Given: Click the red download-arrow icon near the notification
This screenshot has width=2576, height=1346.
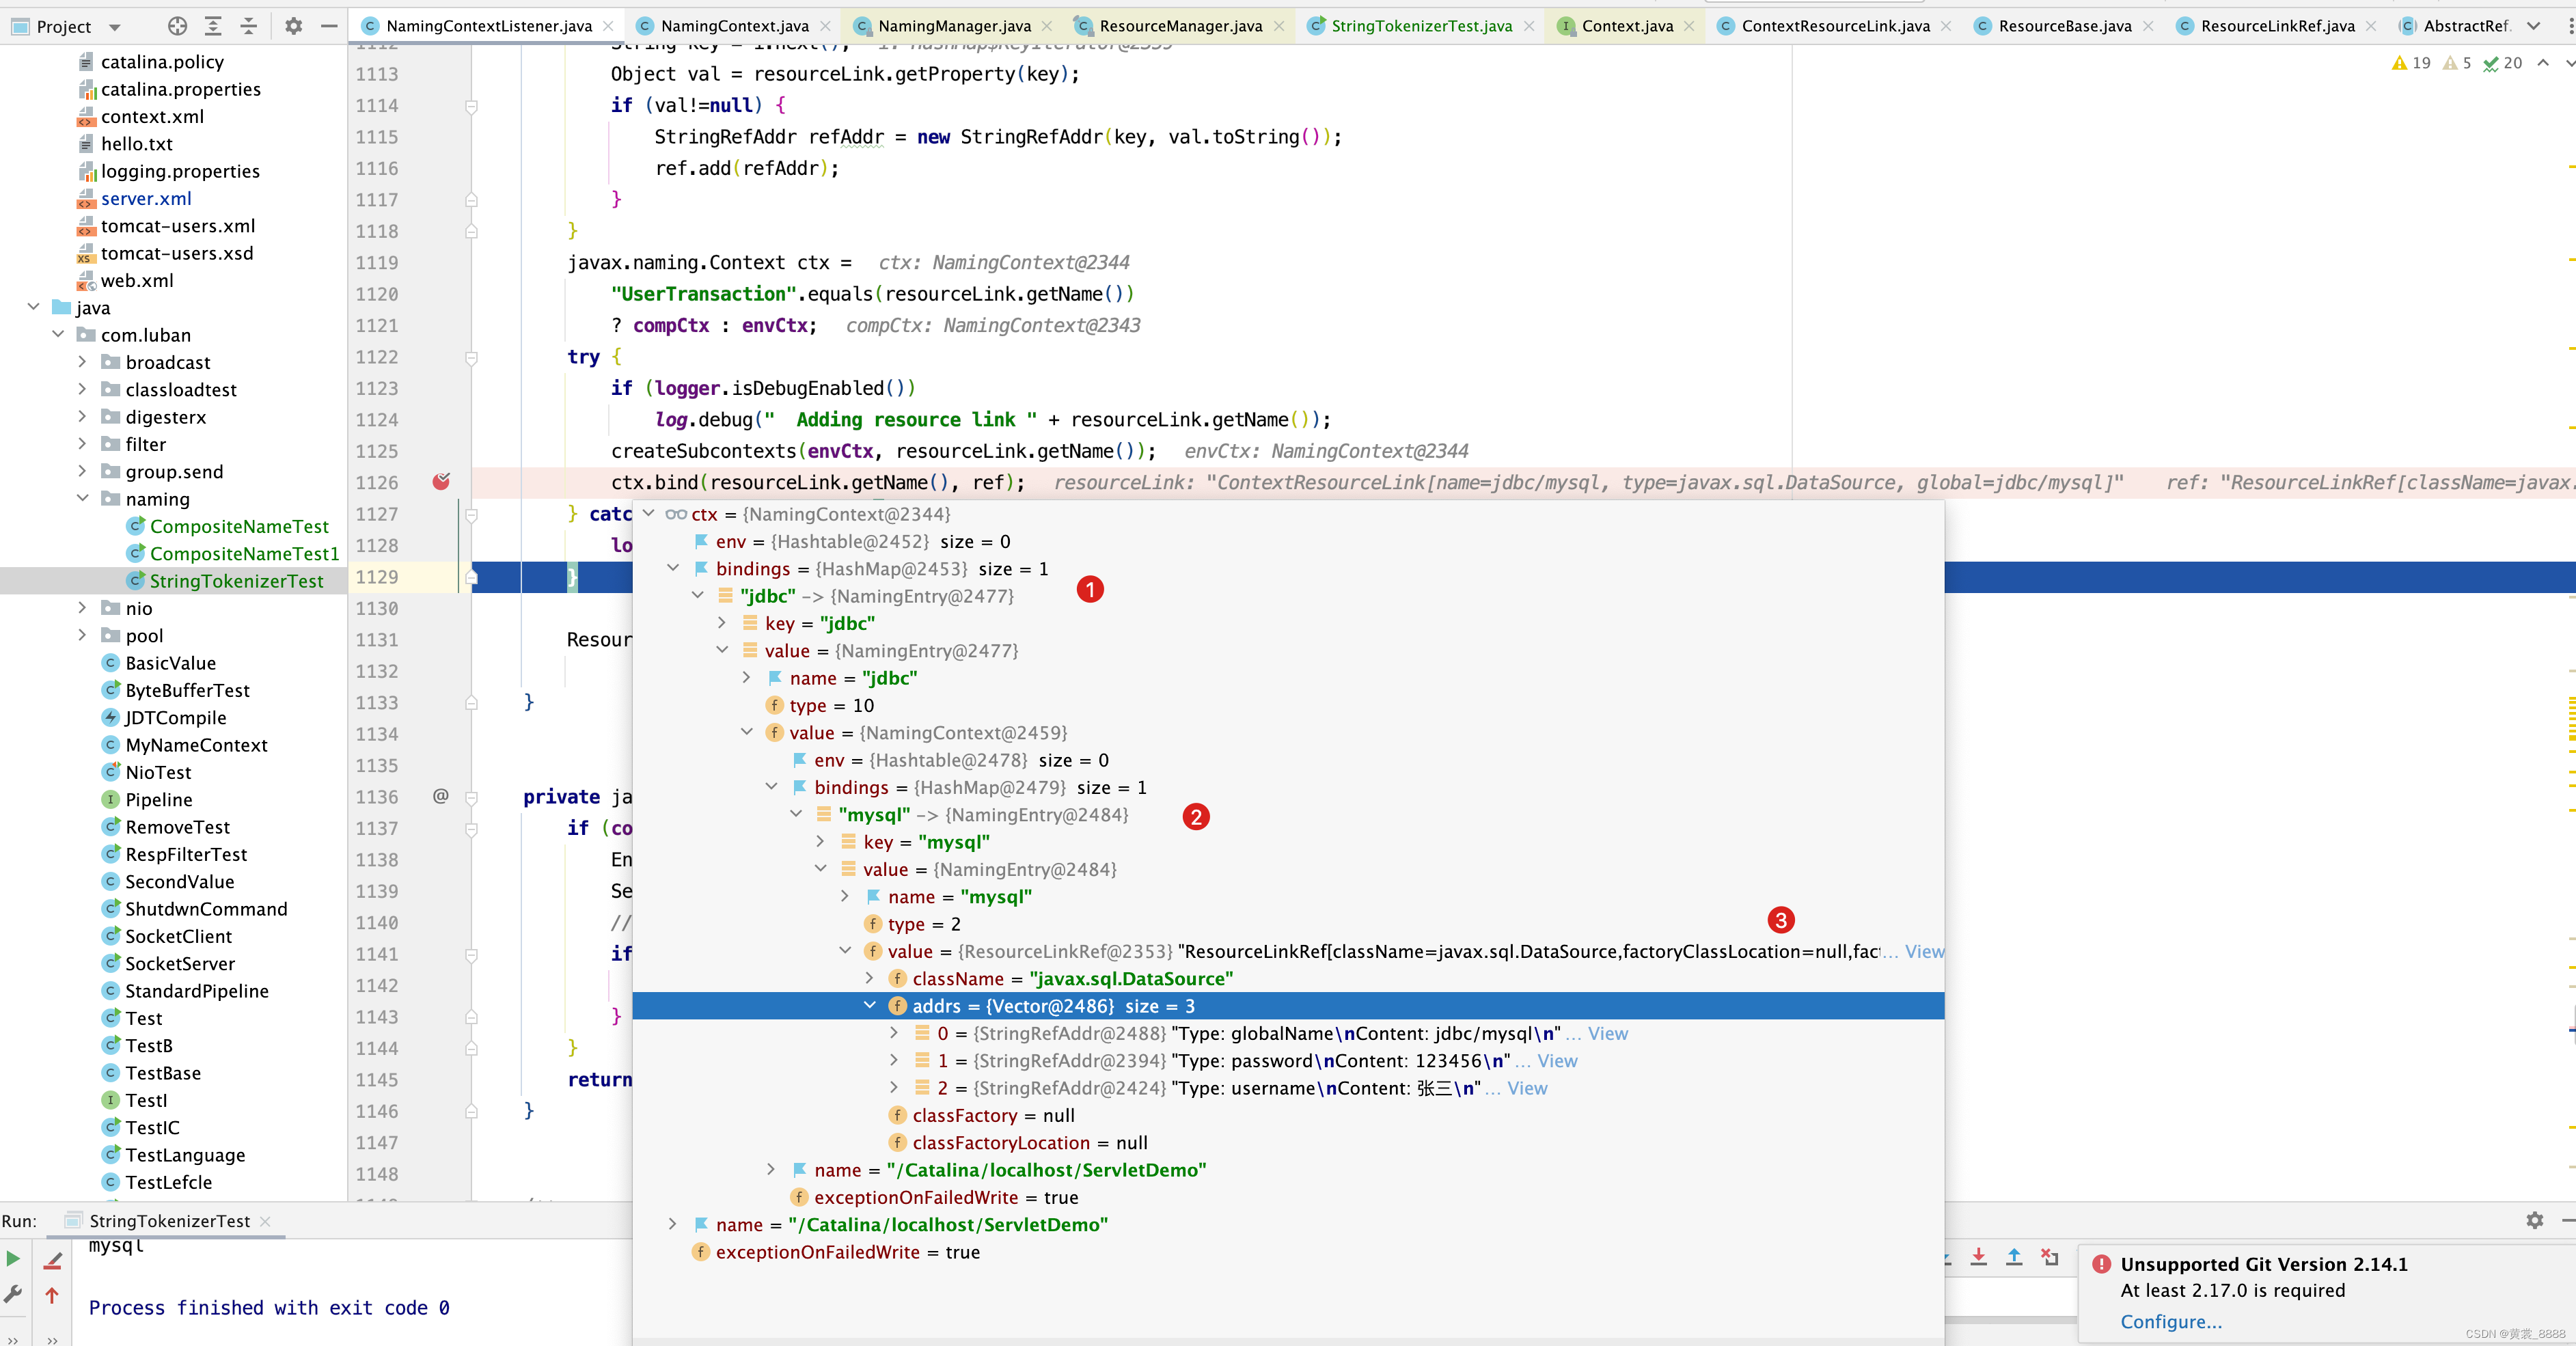Looking at the screenshot, I should pyautogui.click(x=1978, y=1258).
